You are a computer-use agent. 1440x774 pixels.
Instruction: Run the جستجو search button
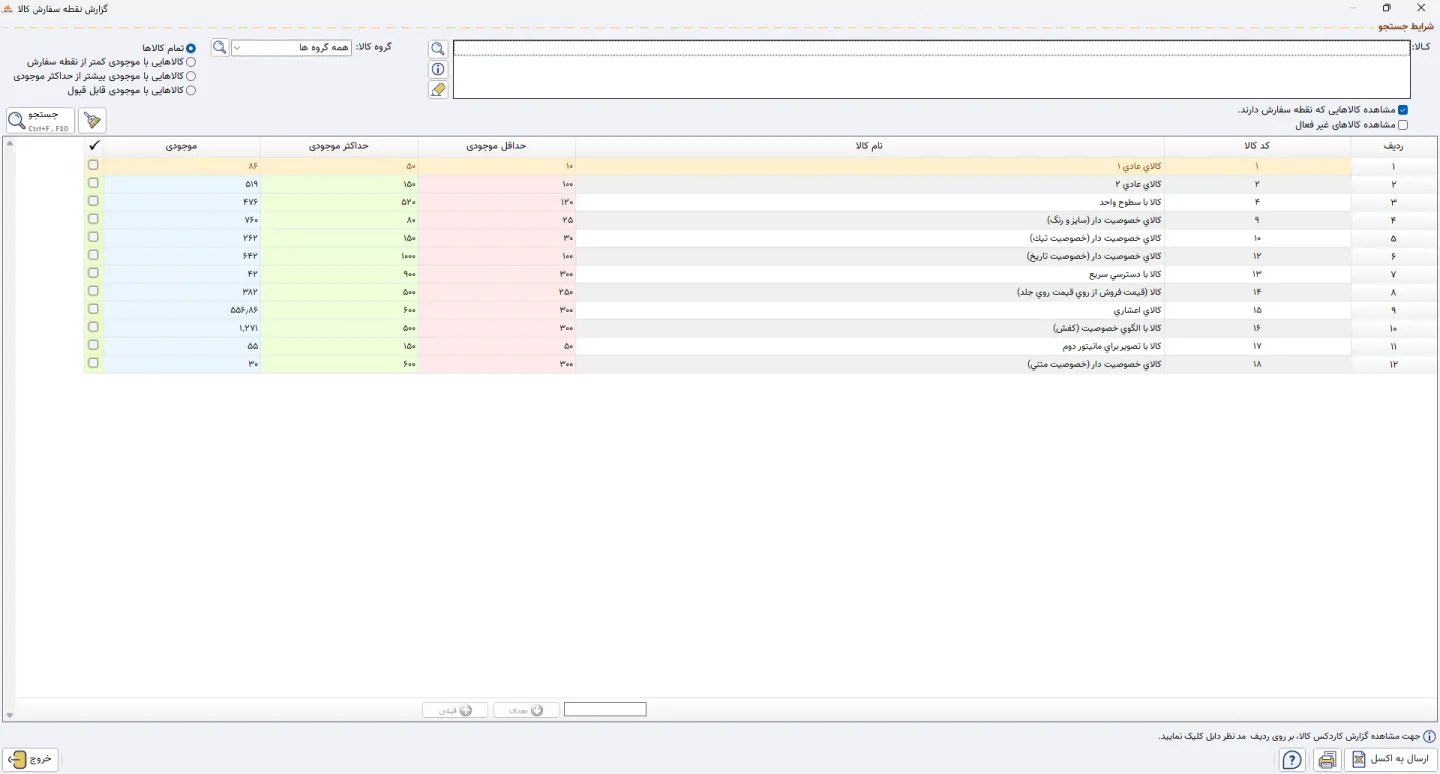[x=40, y=121]
